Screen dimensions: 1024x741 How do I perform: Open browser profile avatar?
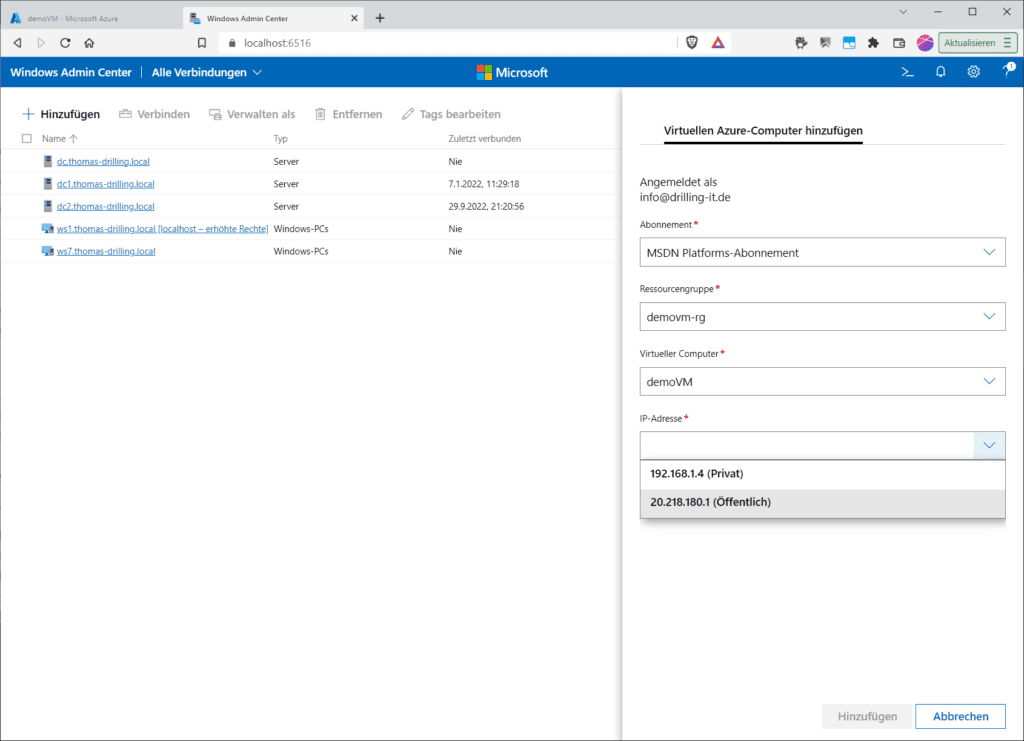tap(925, 43)
